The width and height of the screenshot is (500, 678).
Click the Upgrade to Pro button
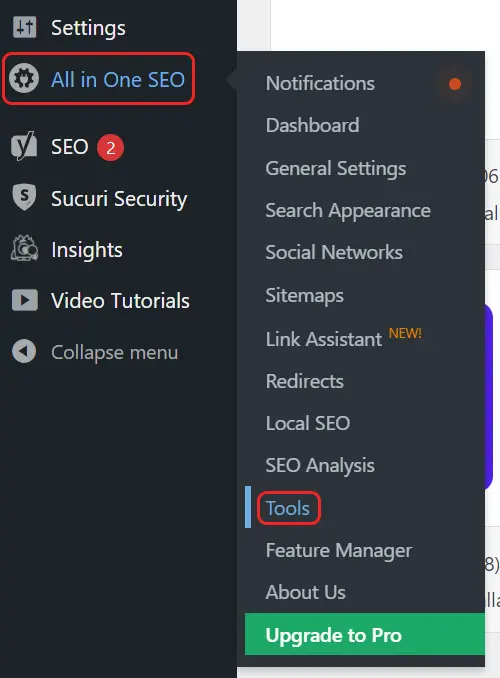(x=365, y=634)
